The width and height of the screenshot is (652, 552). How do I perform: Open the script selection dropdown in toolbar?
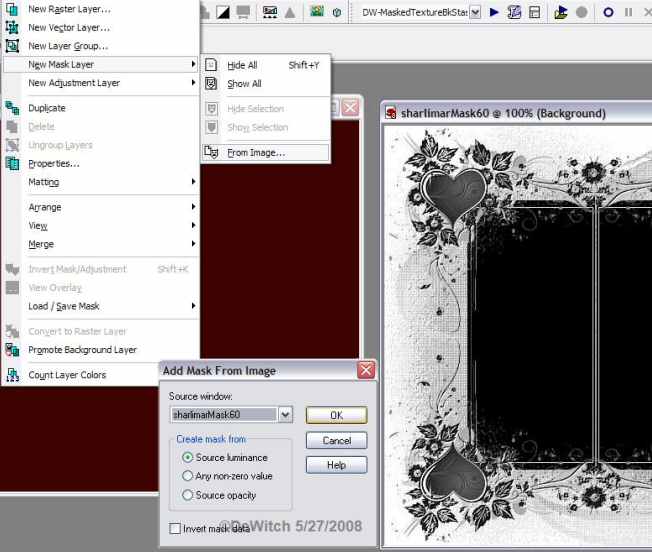tap(474, 12)
